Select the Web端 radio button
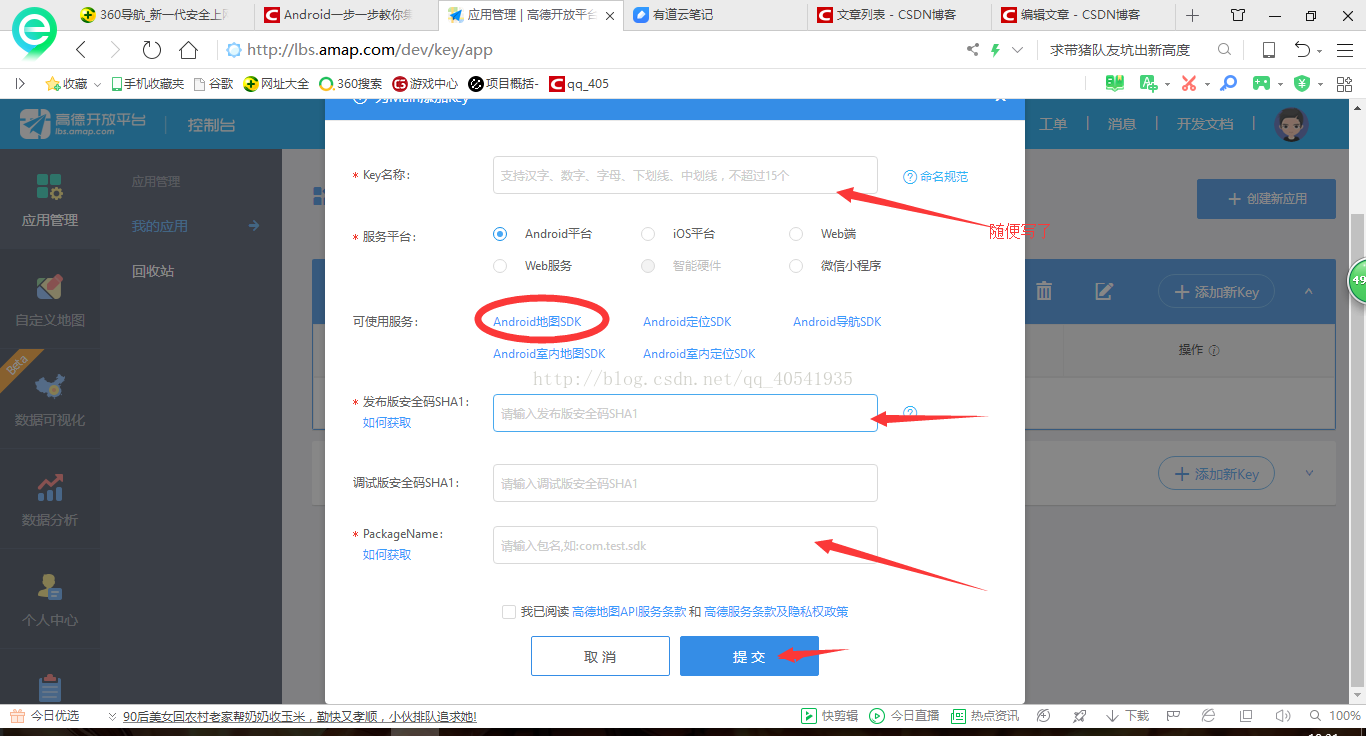This screenshot has height=736, width=1366. pyautogui.click(x=796, y=234)
